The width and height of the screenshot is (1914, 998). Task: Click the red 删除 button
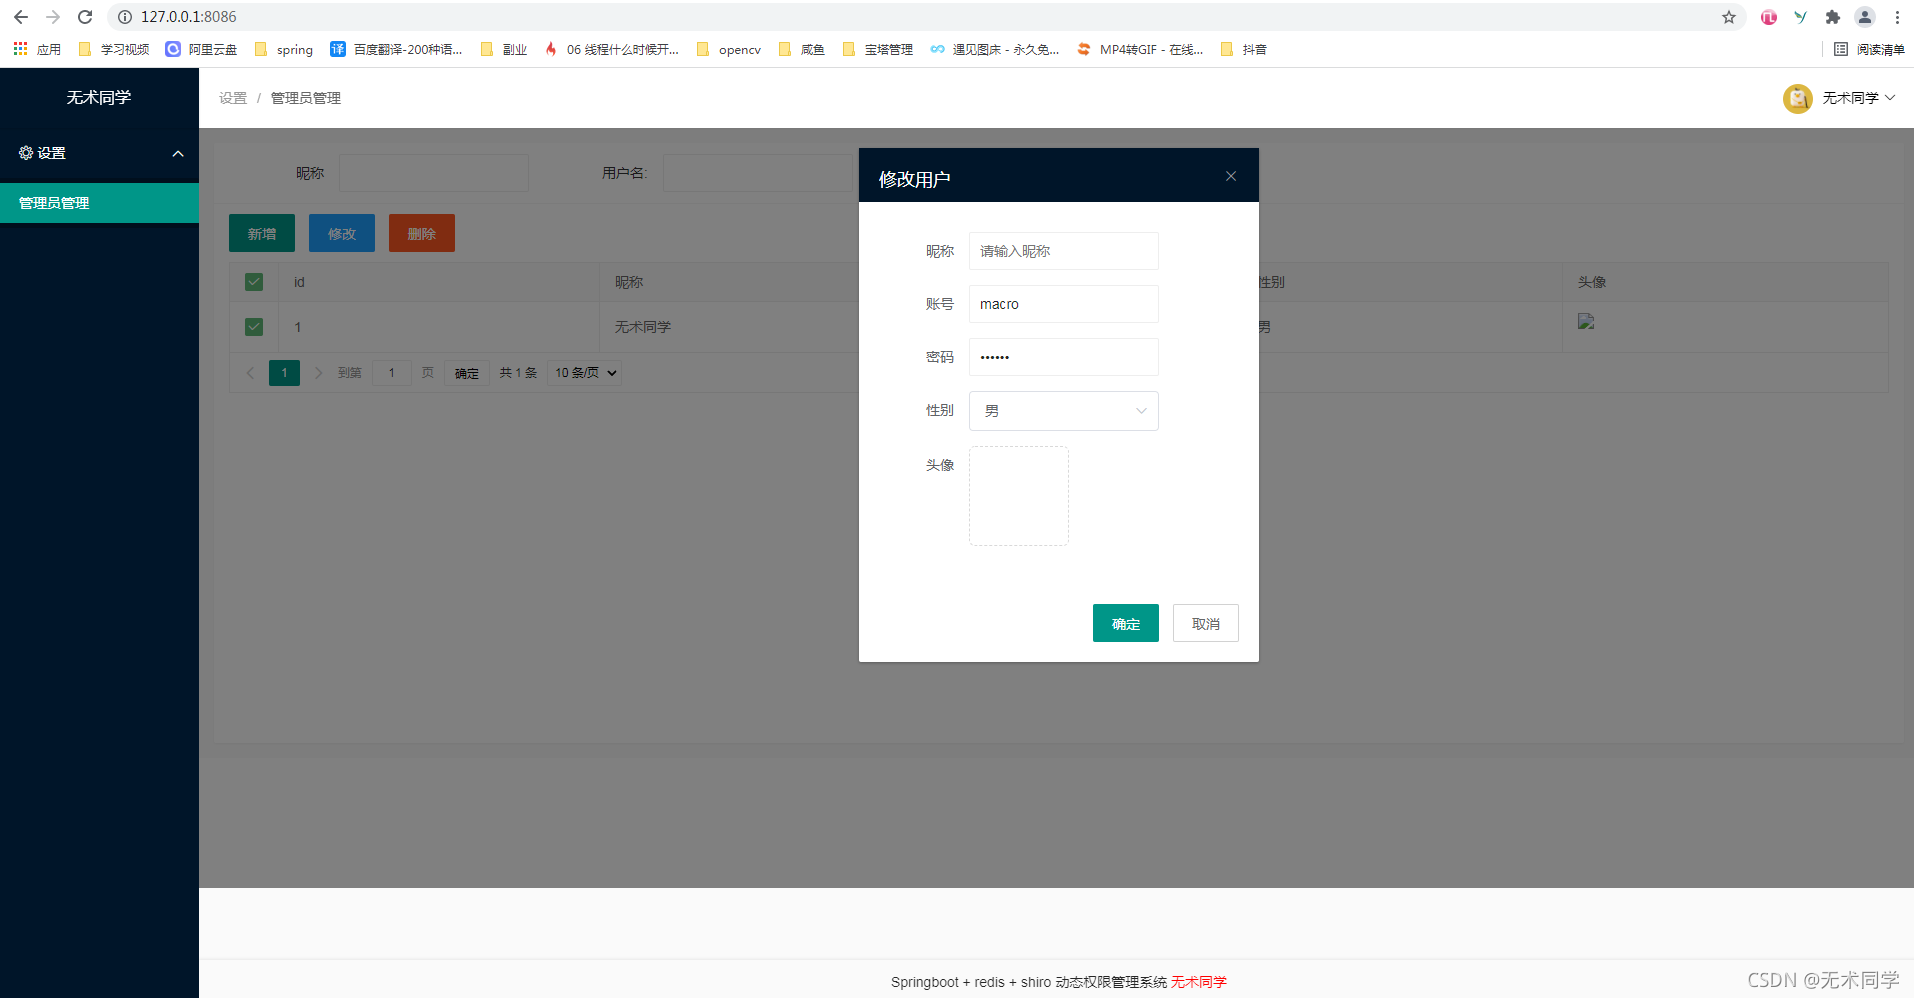coord(422,233)
